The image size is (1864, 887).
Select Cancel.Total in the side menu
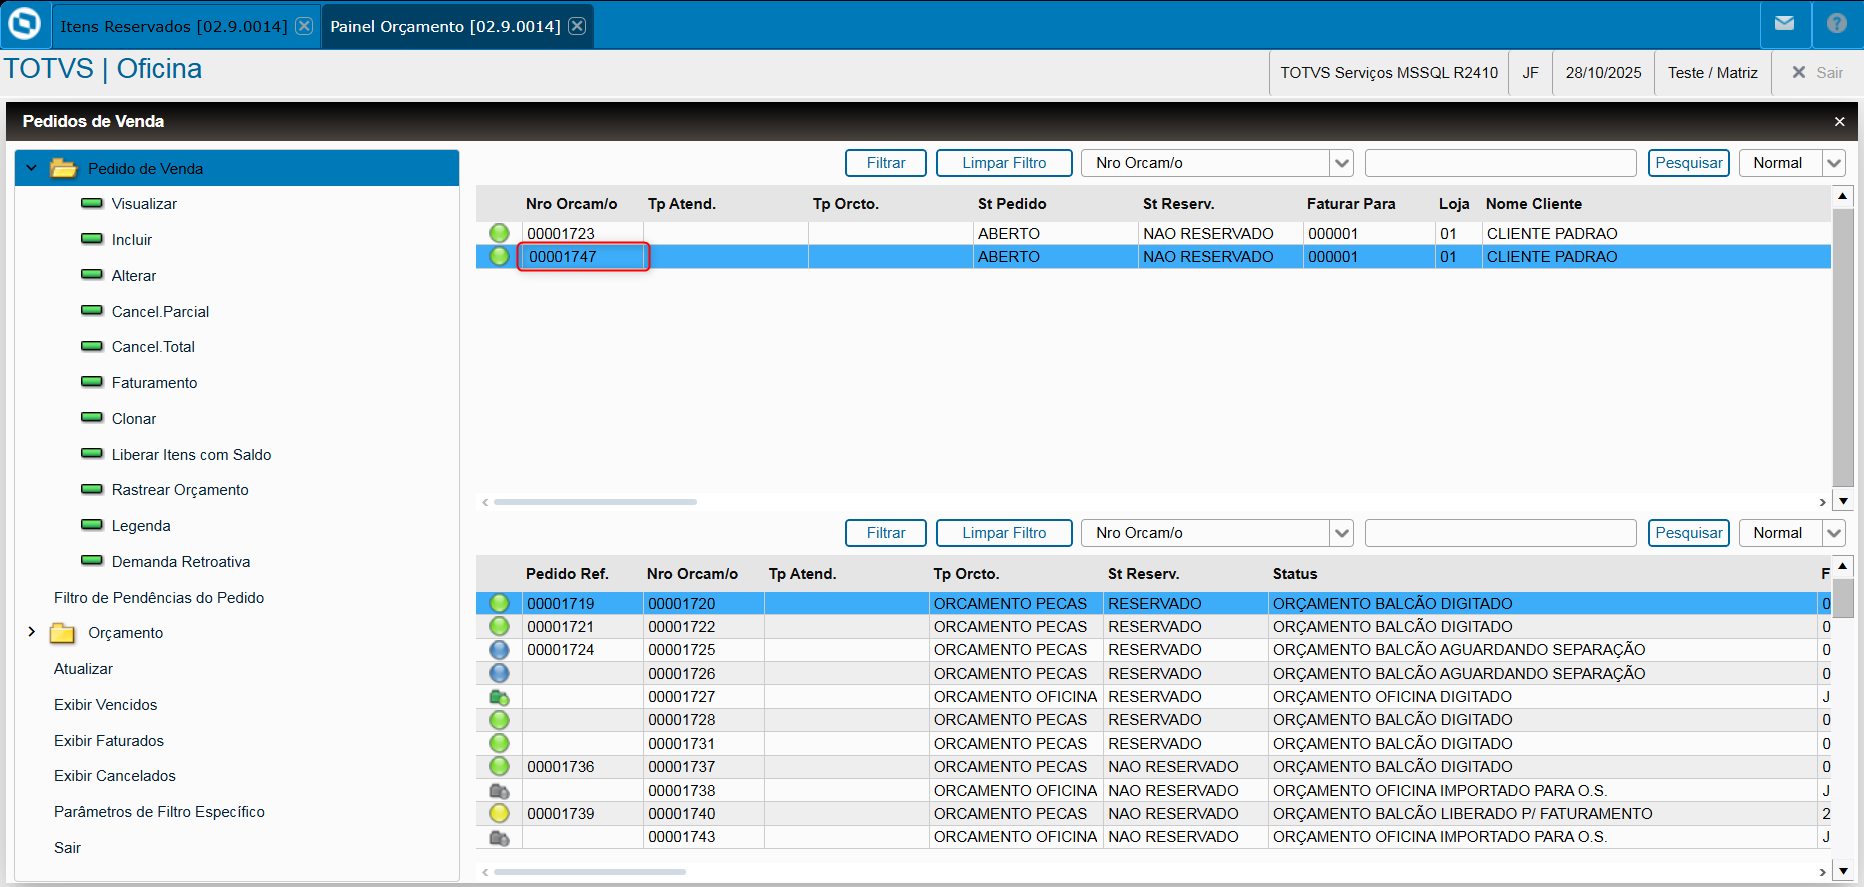click(x=153, y=347)
